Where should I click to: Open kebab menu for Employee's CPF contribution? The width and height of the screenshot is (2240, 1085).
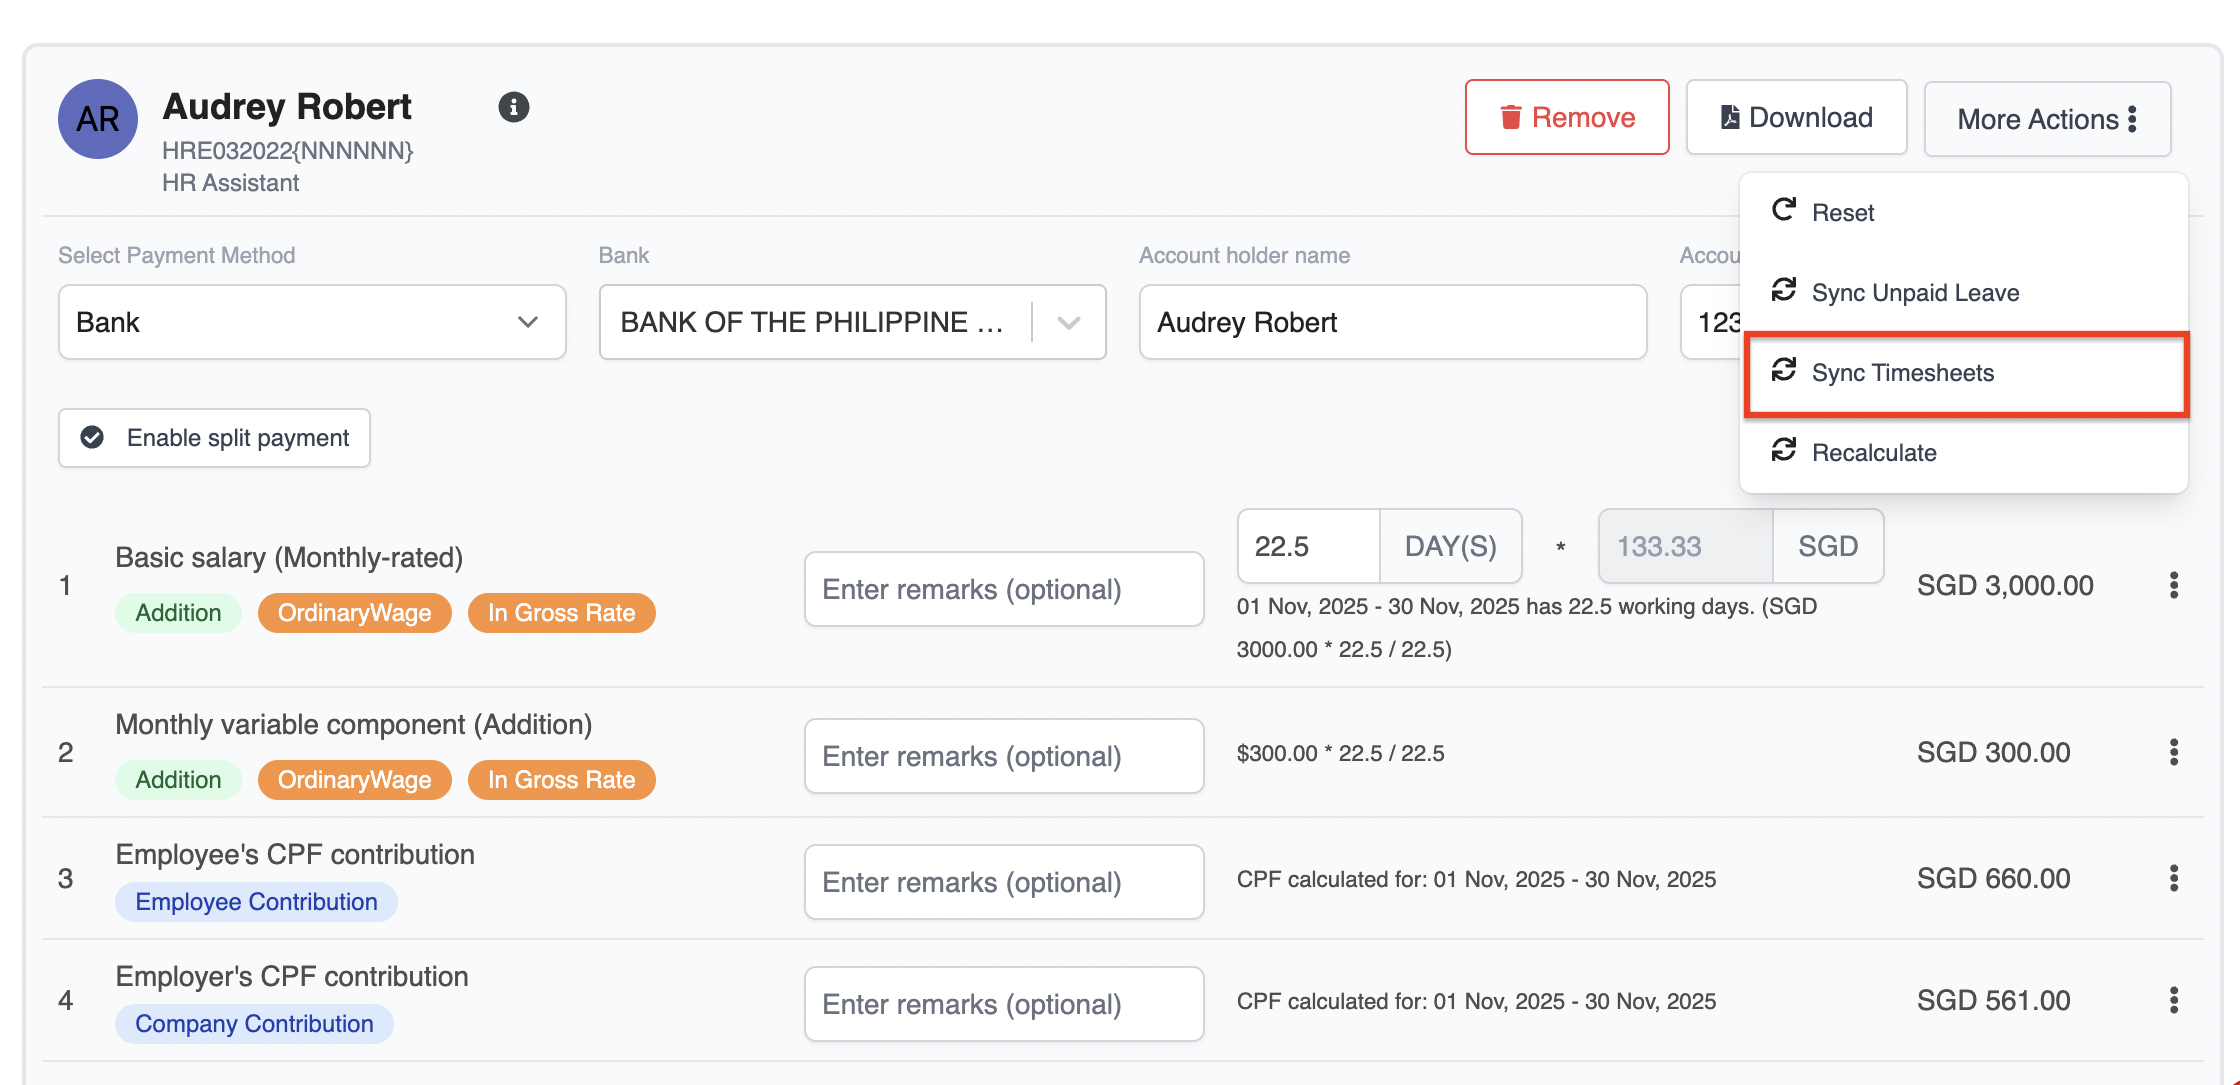point(2173,878)
